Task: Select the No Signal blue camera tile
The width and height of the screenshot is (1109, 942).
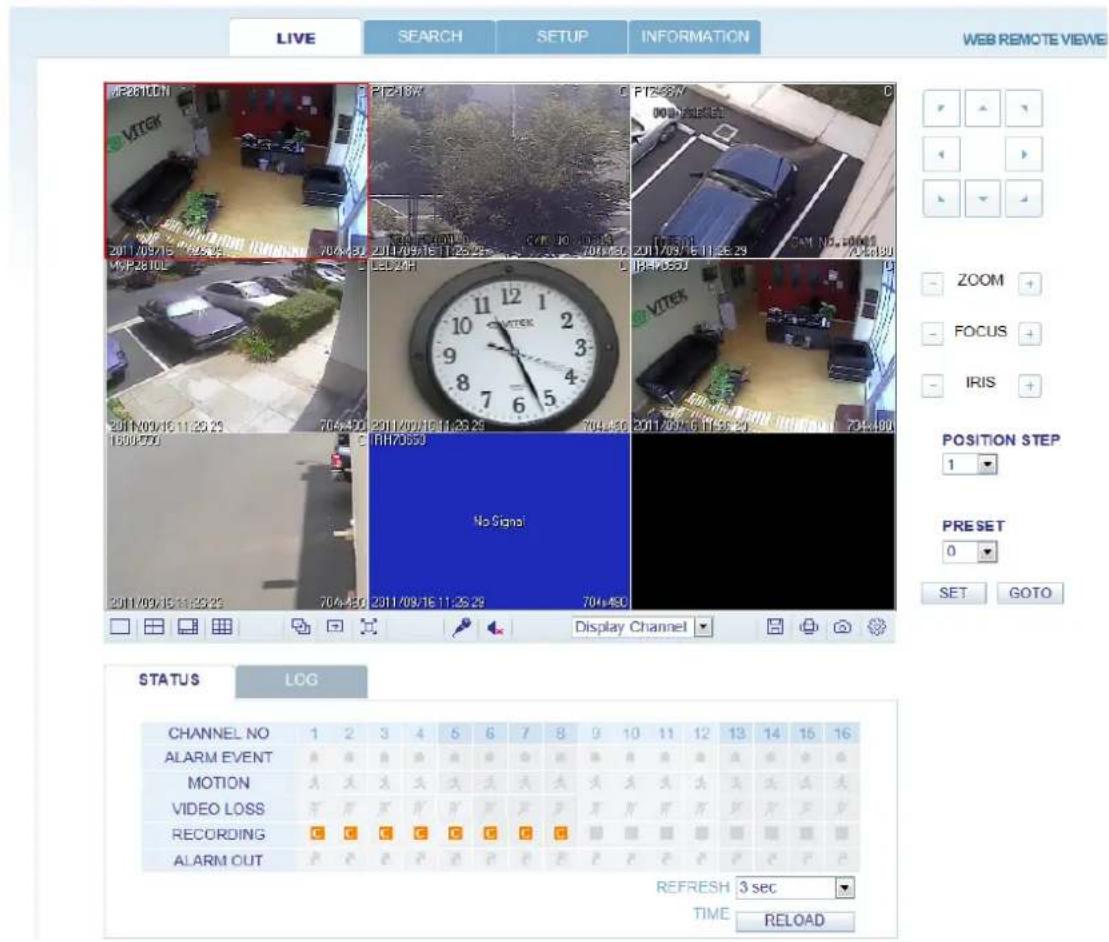Action: click(x=499, y=522)
